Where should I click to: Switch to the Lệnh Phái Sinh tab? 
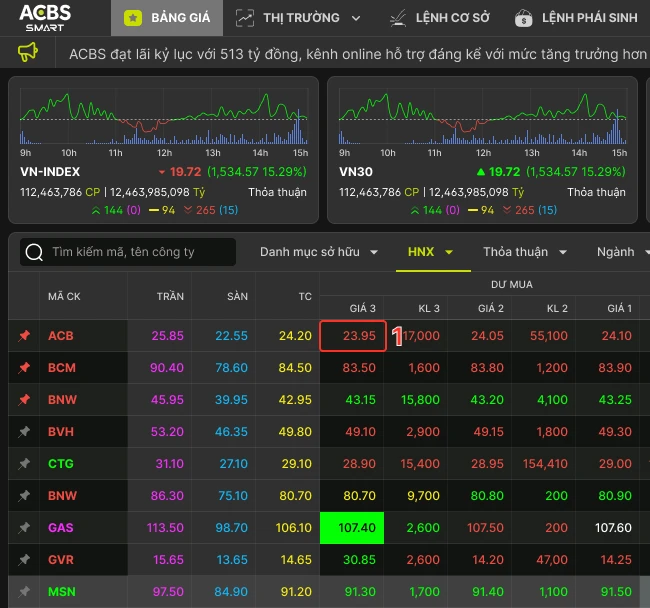coord(576,18)
